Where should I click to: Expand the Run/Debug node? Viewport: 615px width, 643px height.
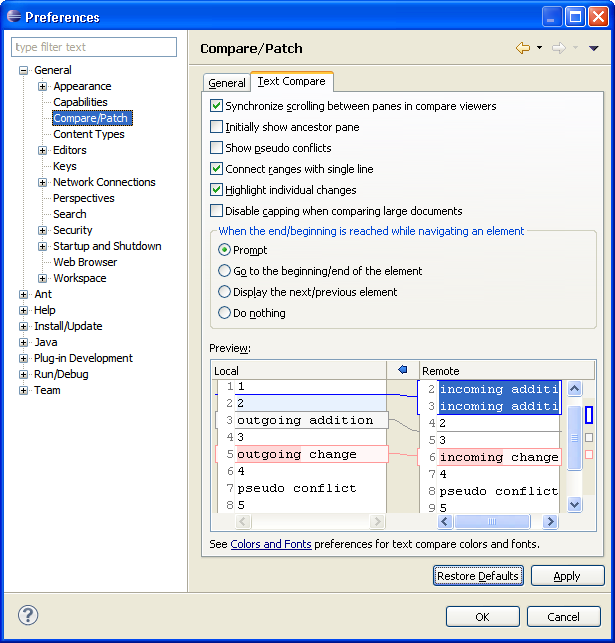click(23, 374)
